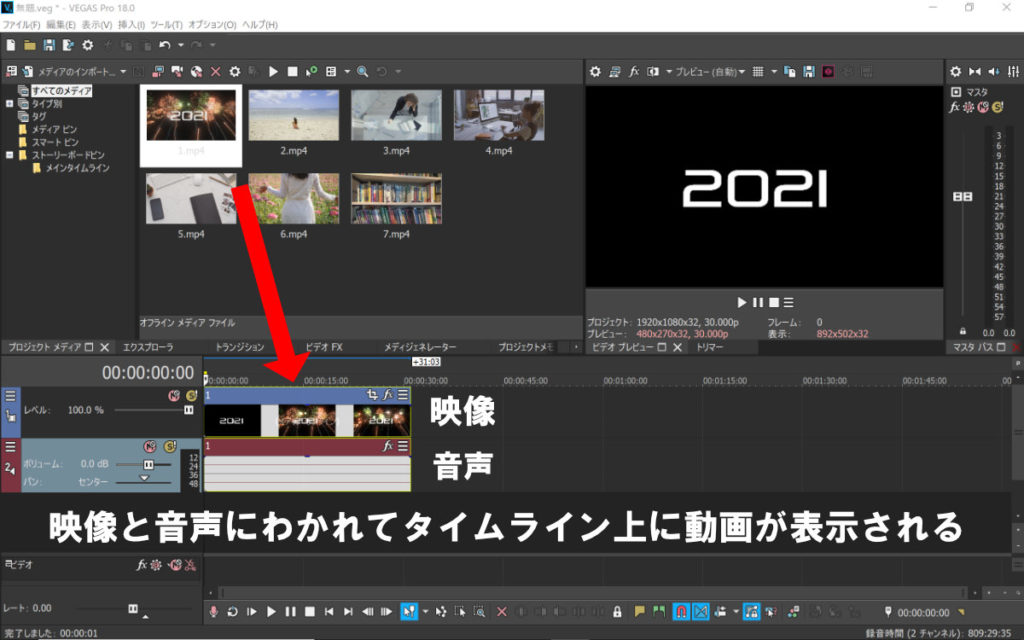Image resolution: width=1024 pixels, height=640 pixels.
Task: Click the Save project icon in main toolbar
Action: click(x=49, y=45)
